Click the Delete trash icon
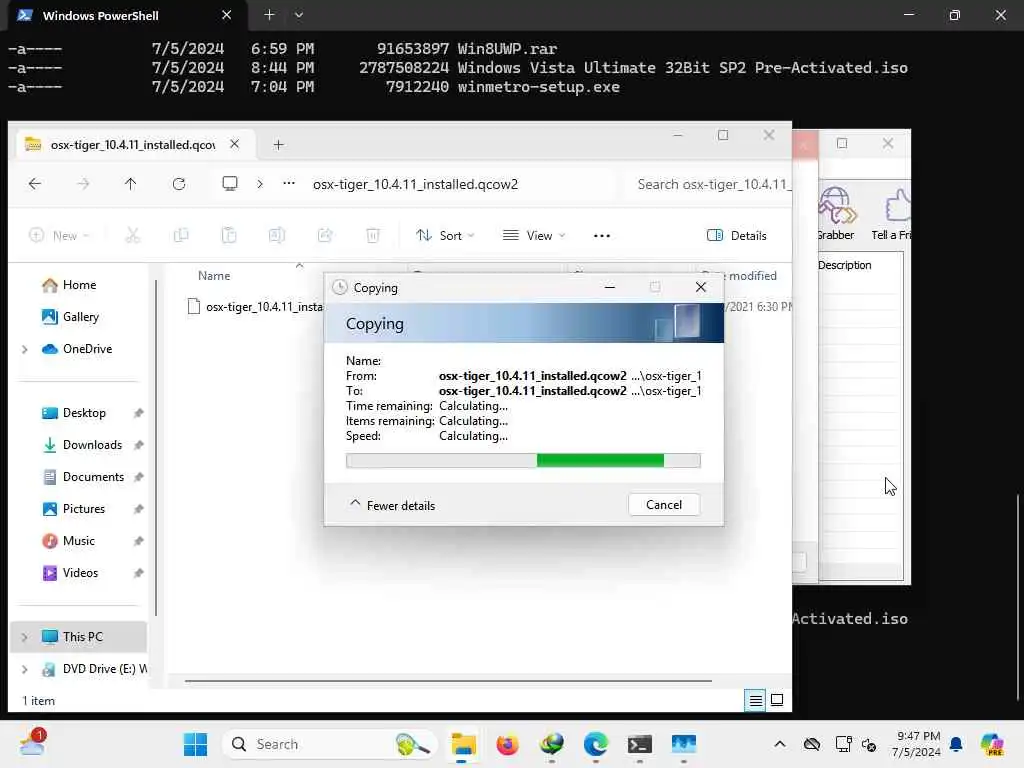This screenshot has width=1024, height=768. pos(373,235)
